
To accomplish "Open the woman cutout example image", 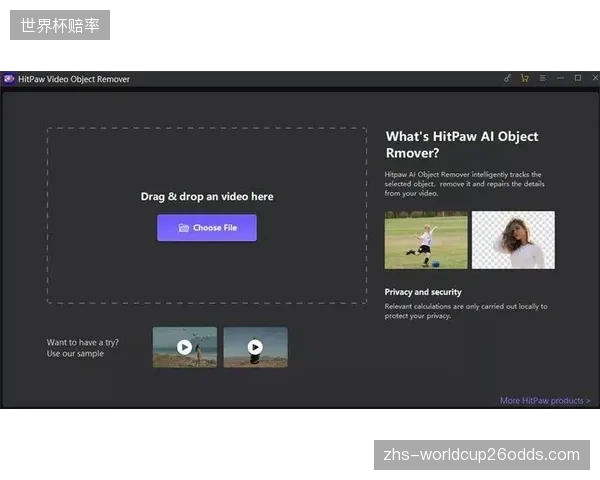I will tap(513, 240).
